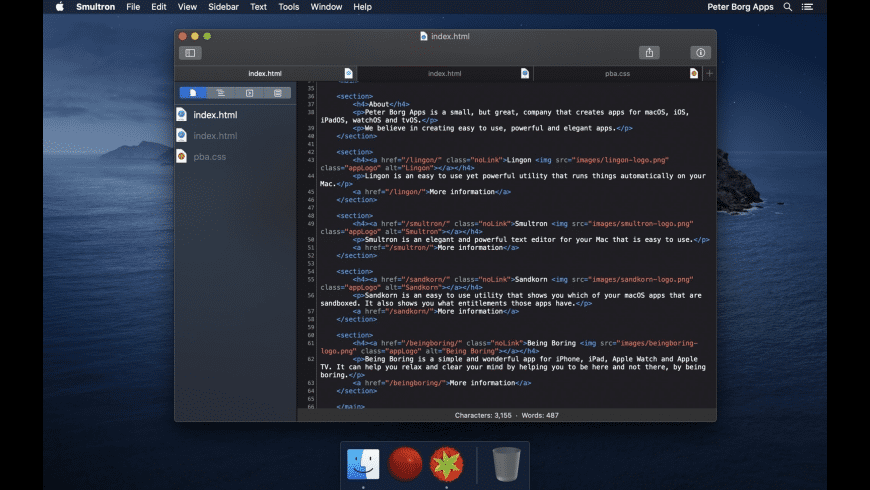870x490 pixels.
Task: Switch sidebar to the second list view
Action: click(x=221, y=93)
